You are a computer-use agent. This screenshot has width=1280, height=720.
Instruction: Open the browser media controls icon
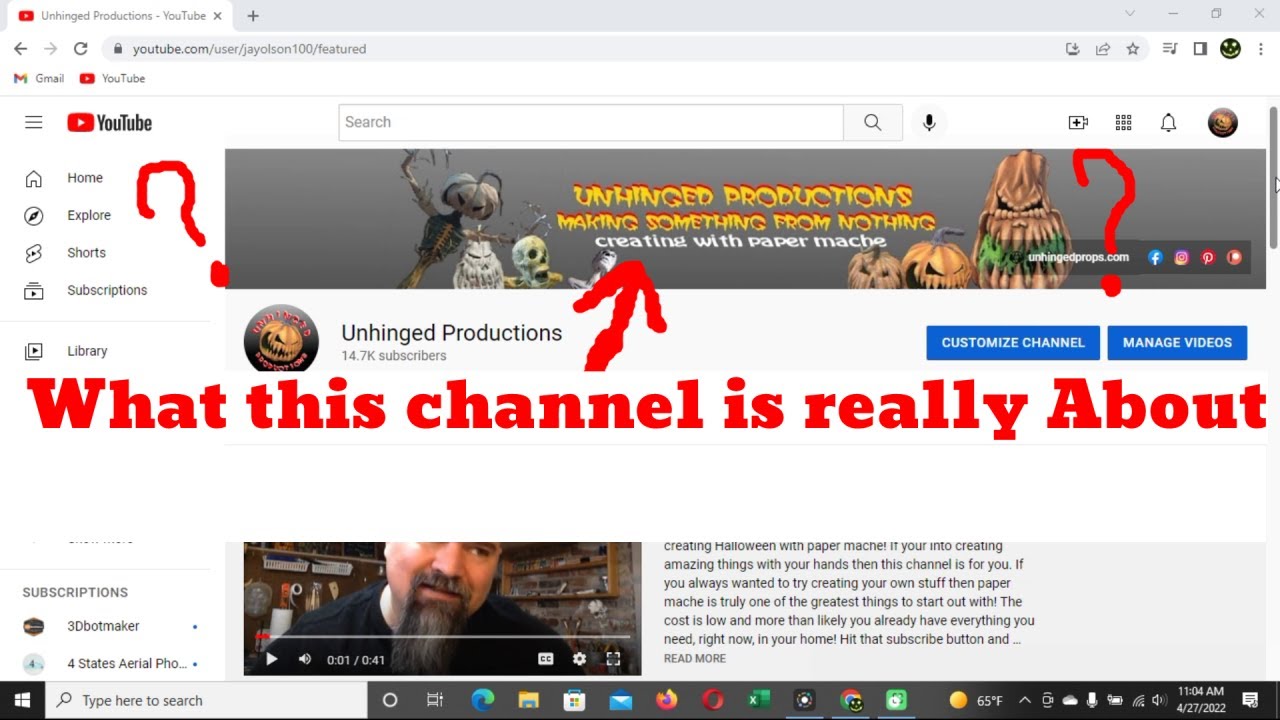point(1170,49)
